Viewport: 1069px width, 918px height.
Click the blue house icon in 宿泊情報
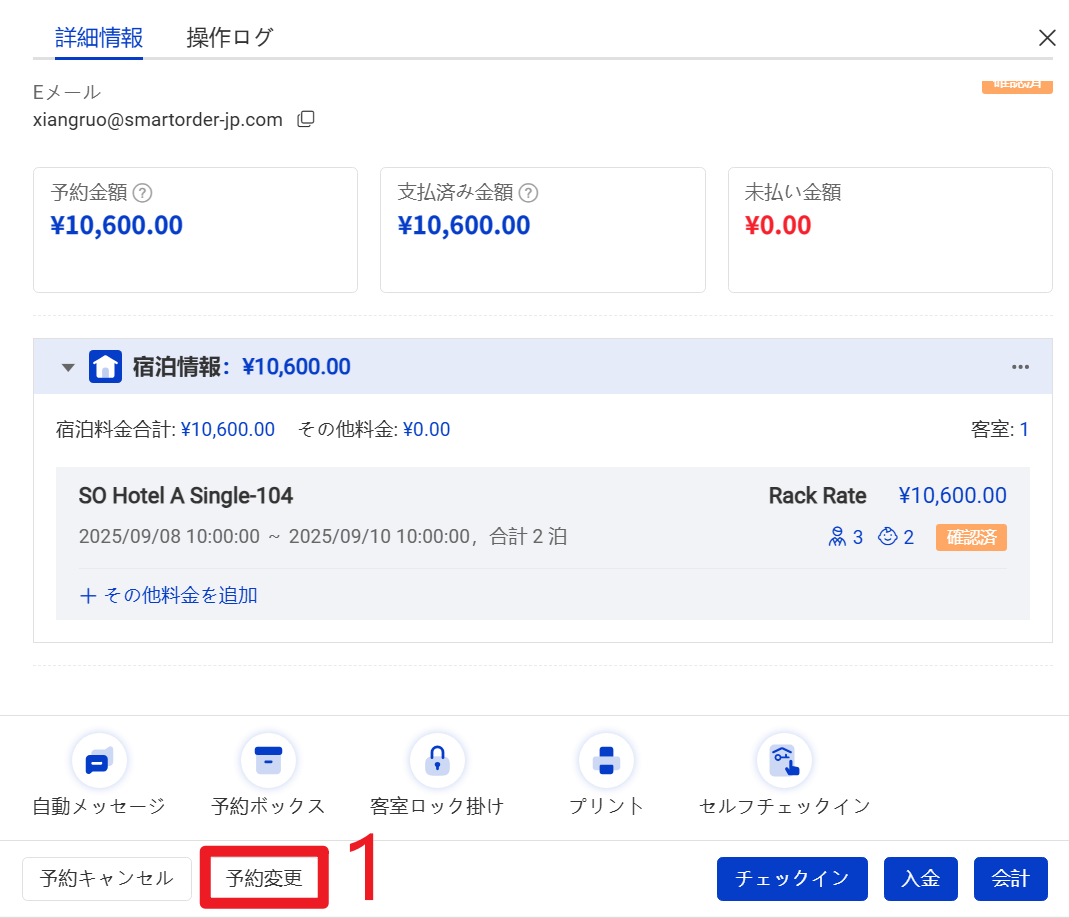[105, 367]
